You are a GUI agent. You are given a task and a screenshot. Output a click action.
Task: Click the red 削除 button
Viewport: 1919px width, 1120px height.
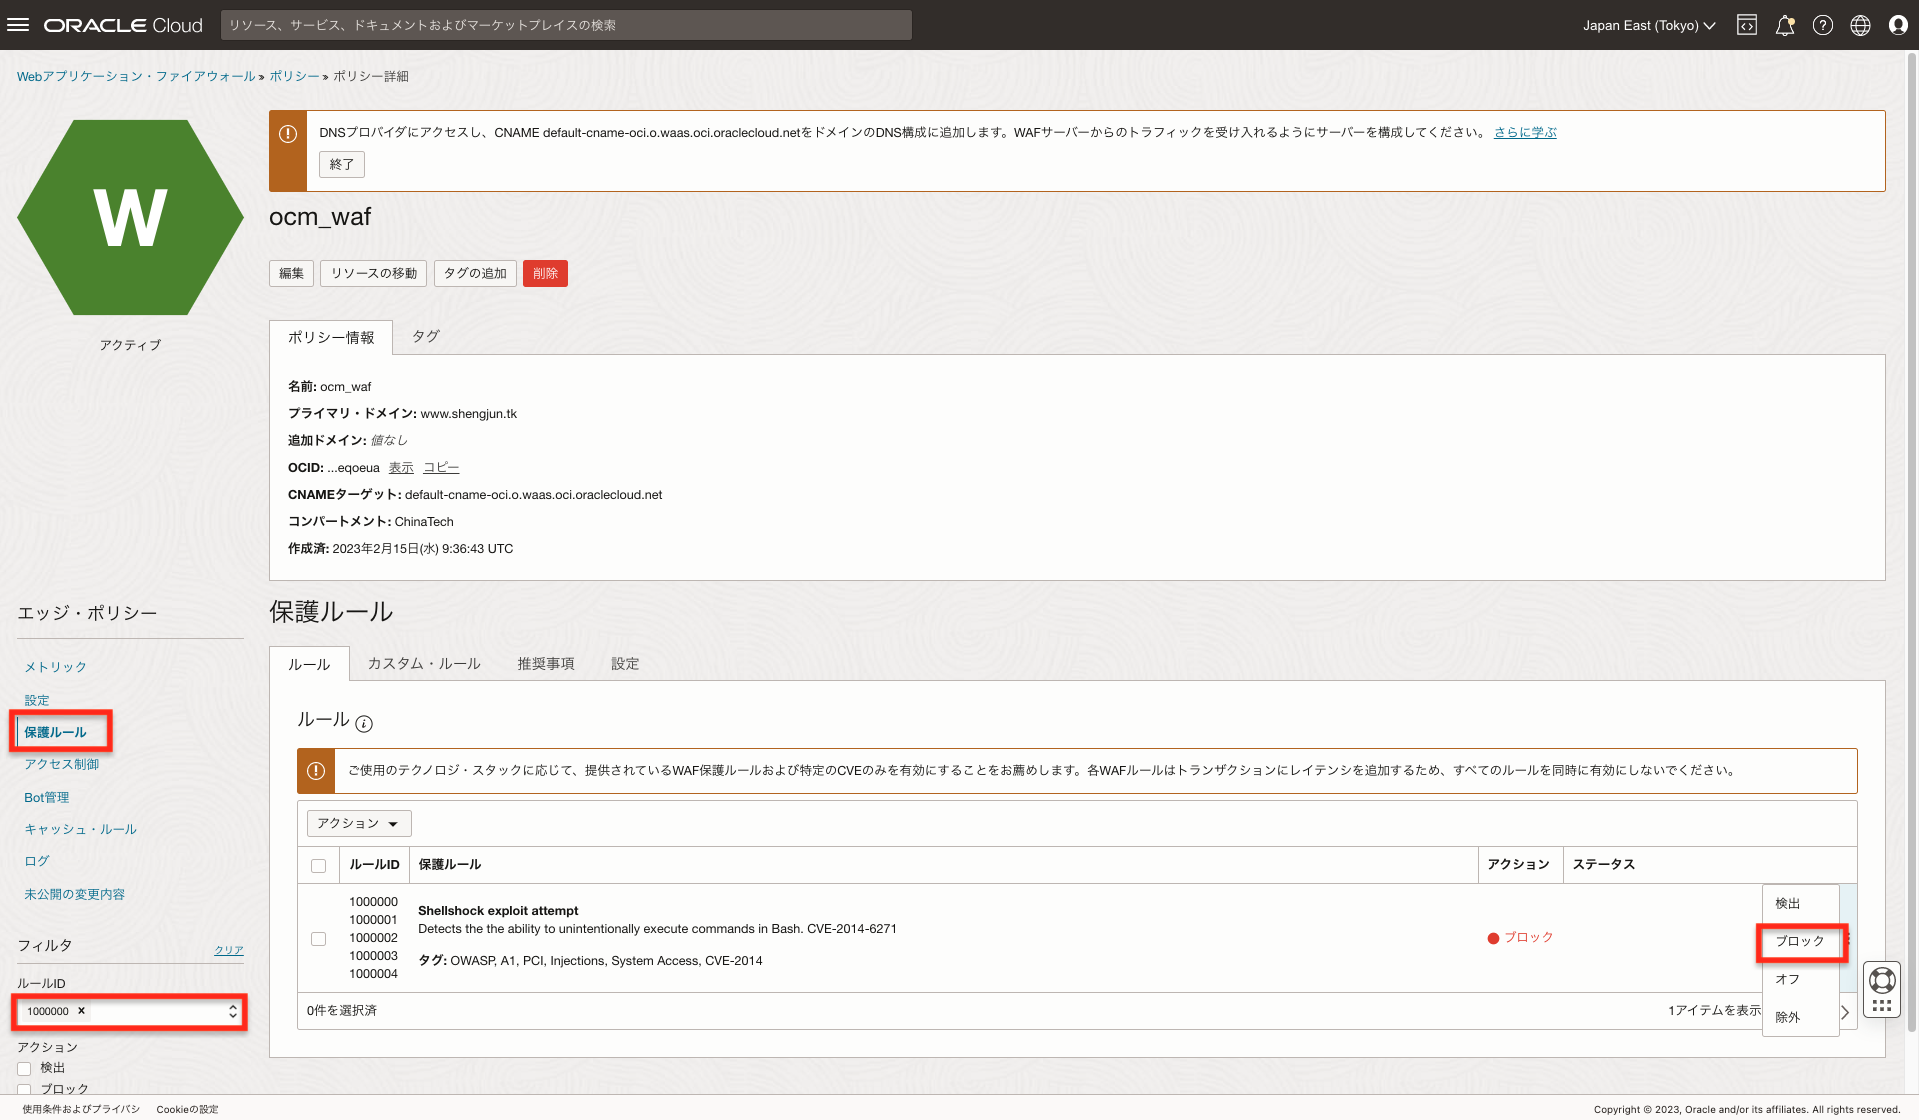coord(545,274)
